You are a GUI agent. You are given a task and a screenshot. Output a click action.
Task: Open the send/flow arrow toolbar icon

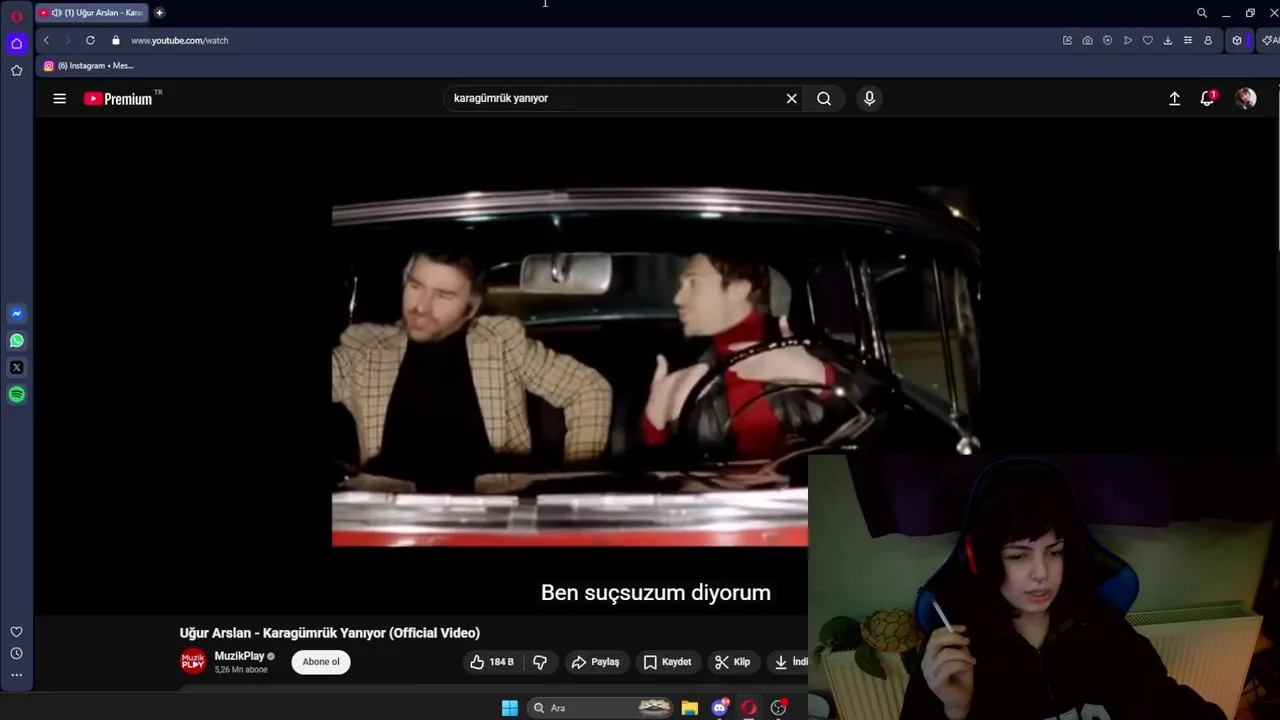[x=1127, y=40]
